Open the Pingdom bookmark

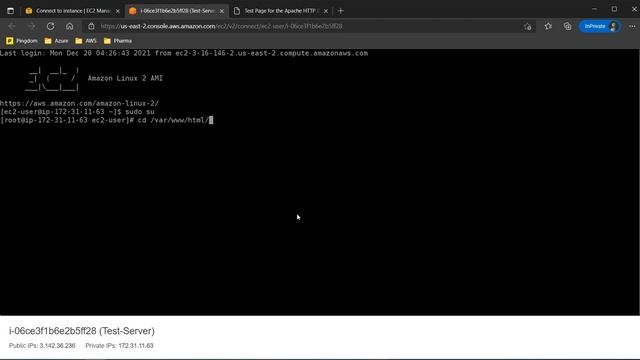[22, 41]
